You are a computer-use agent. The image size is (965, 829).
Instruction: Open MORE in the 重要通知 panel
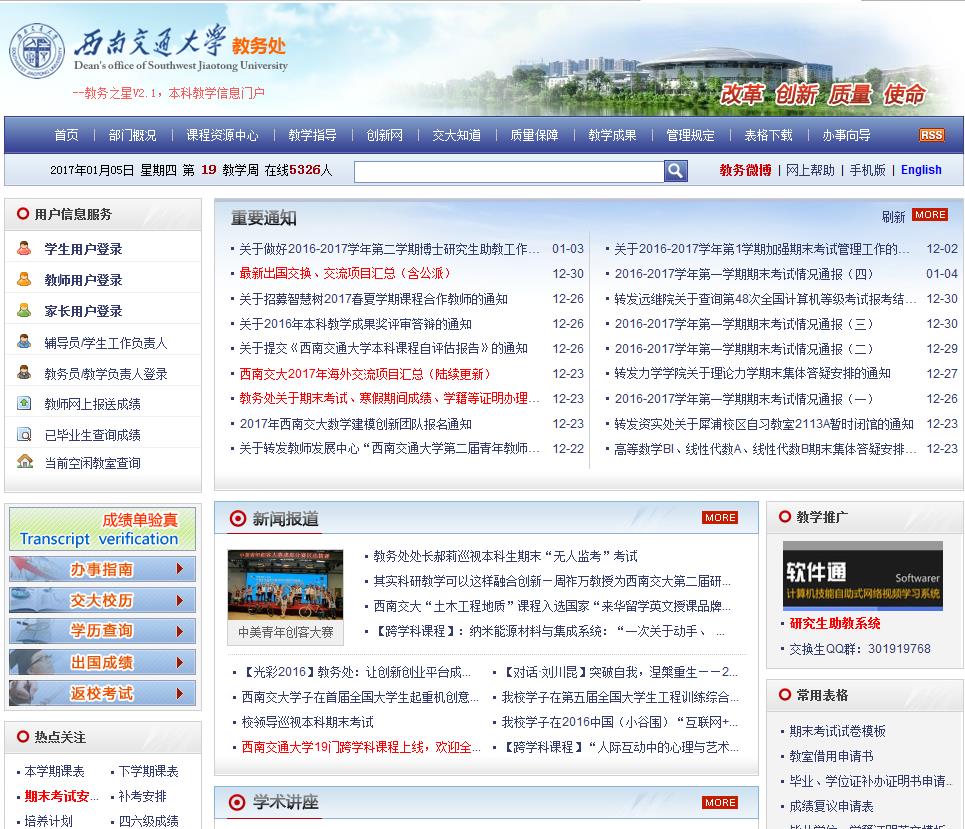pos(929,215)
